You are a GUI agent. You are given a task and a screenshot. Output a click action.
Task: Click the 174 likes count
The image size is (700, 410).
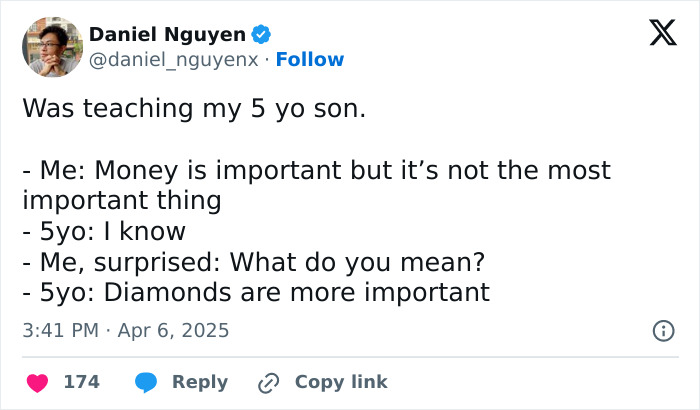(x=81, y=382)
